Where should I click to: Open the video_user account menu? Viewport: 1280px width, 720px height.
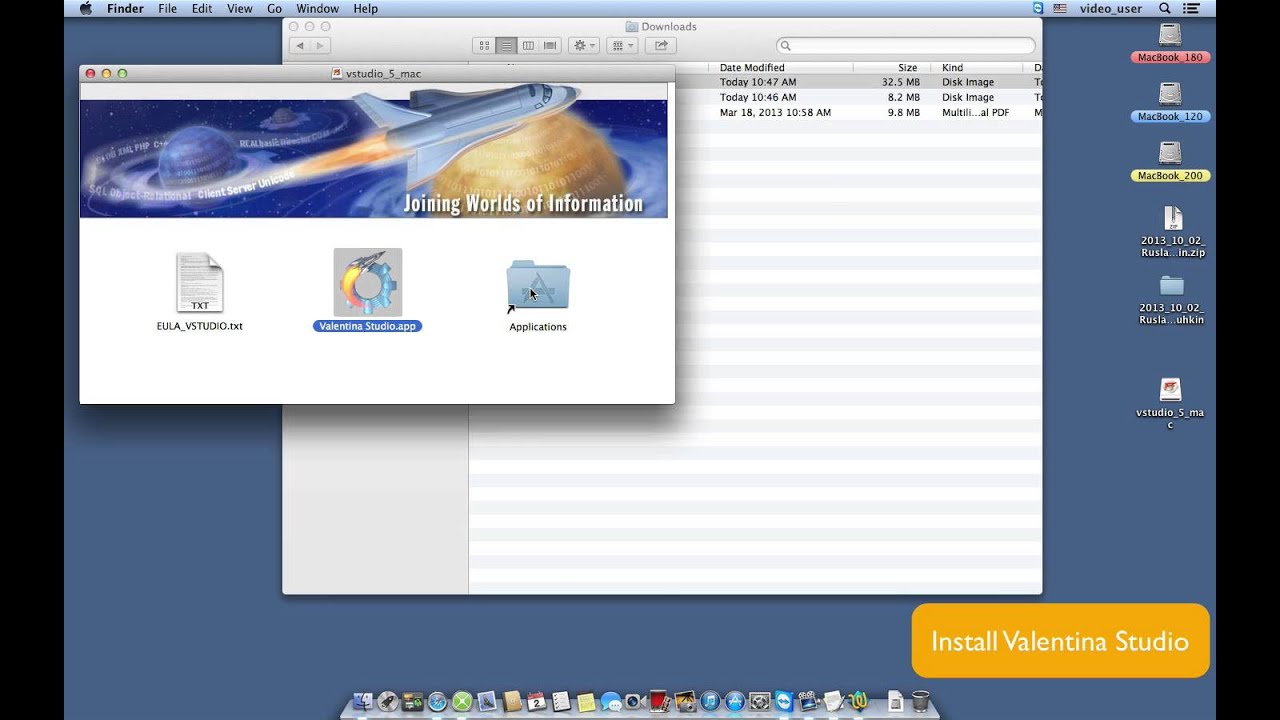[x=1110, y=8]
